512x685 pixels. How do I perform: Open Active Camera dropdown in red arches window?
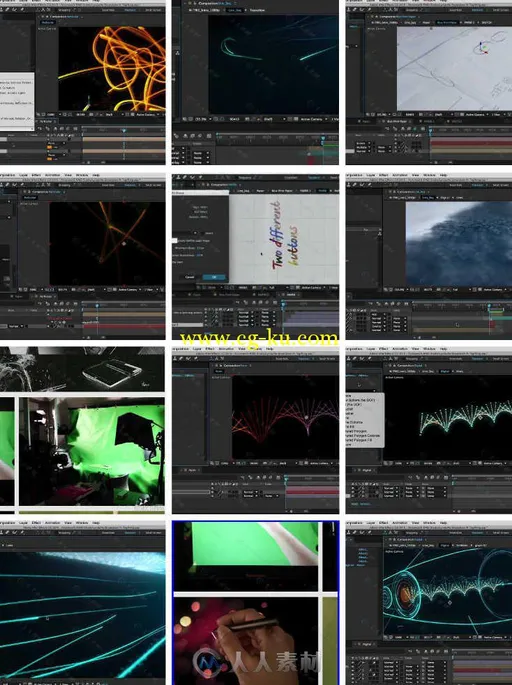(320, 463)
